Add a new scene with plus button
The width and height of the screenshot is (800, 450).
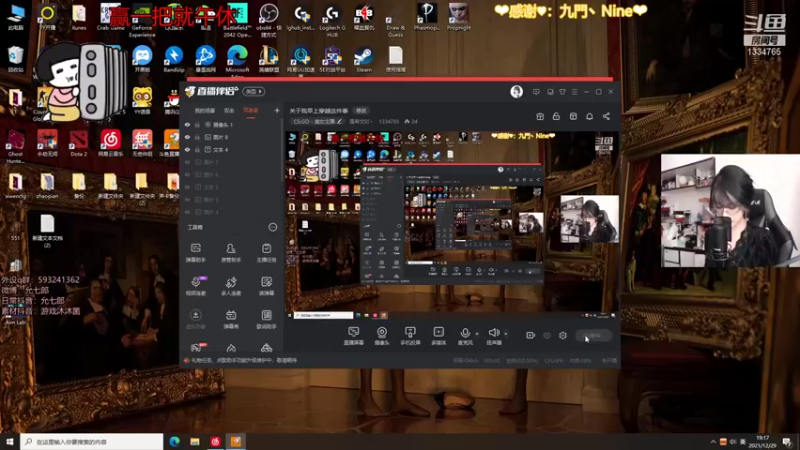click(277, 110)
